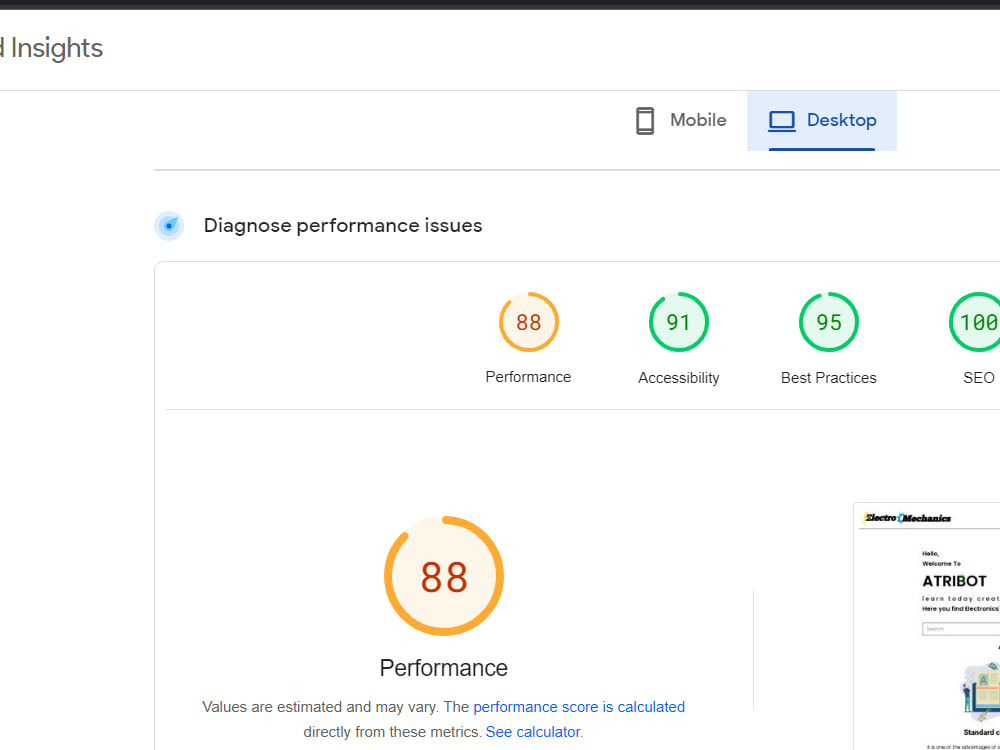This screenshot has height=750, width=1000.
Task: Jump to Accessibility score gauge 91
Action: click(679, 322)
